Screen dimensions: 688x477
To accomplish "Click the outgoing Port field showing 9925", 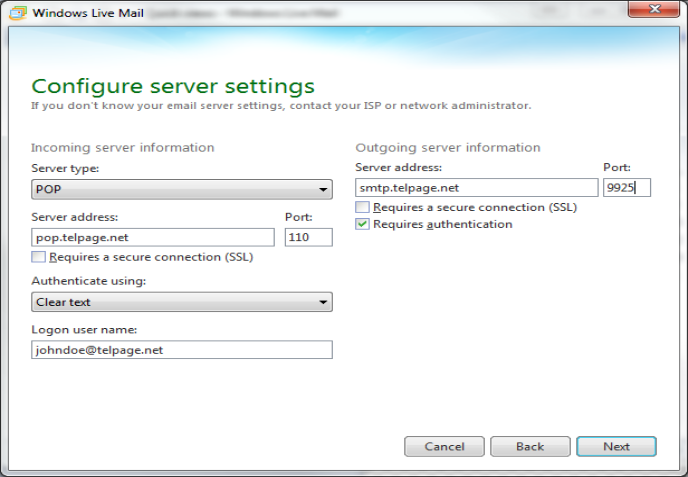I will pyautogui.click(x=627, y=188).
